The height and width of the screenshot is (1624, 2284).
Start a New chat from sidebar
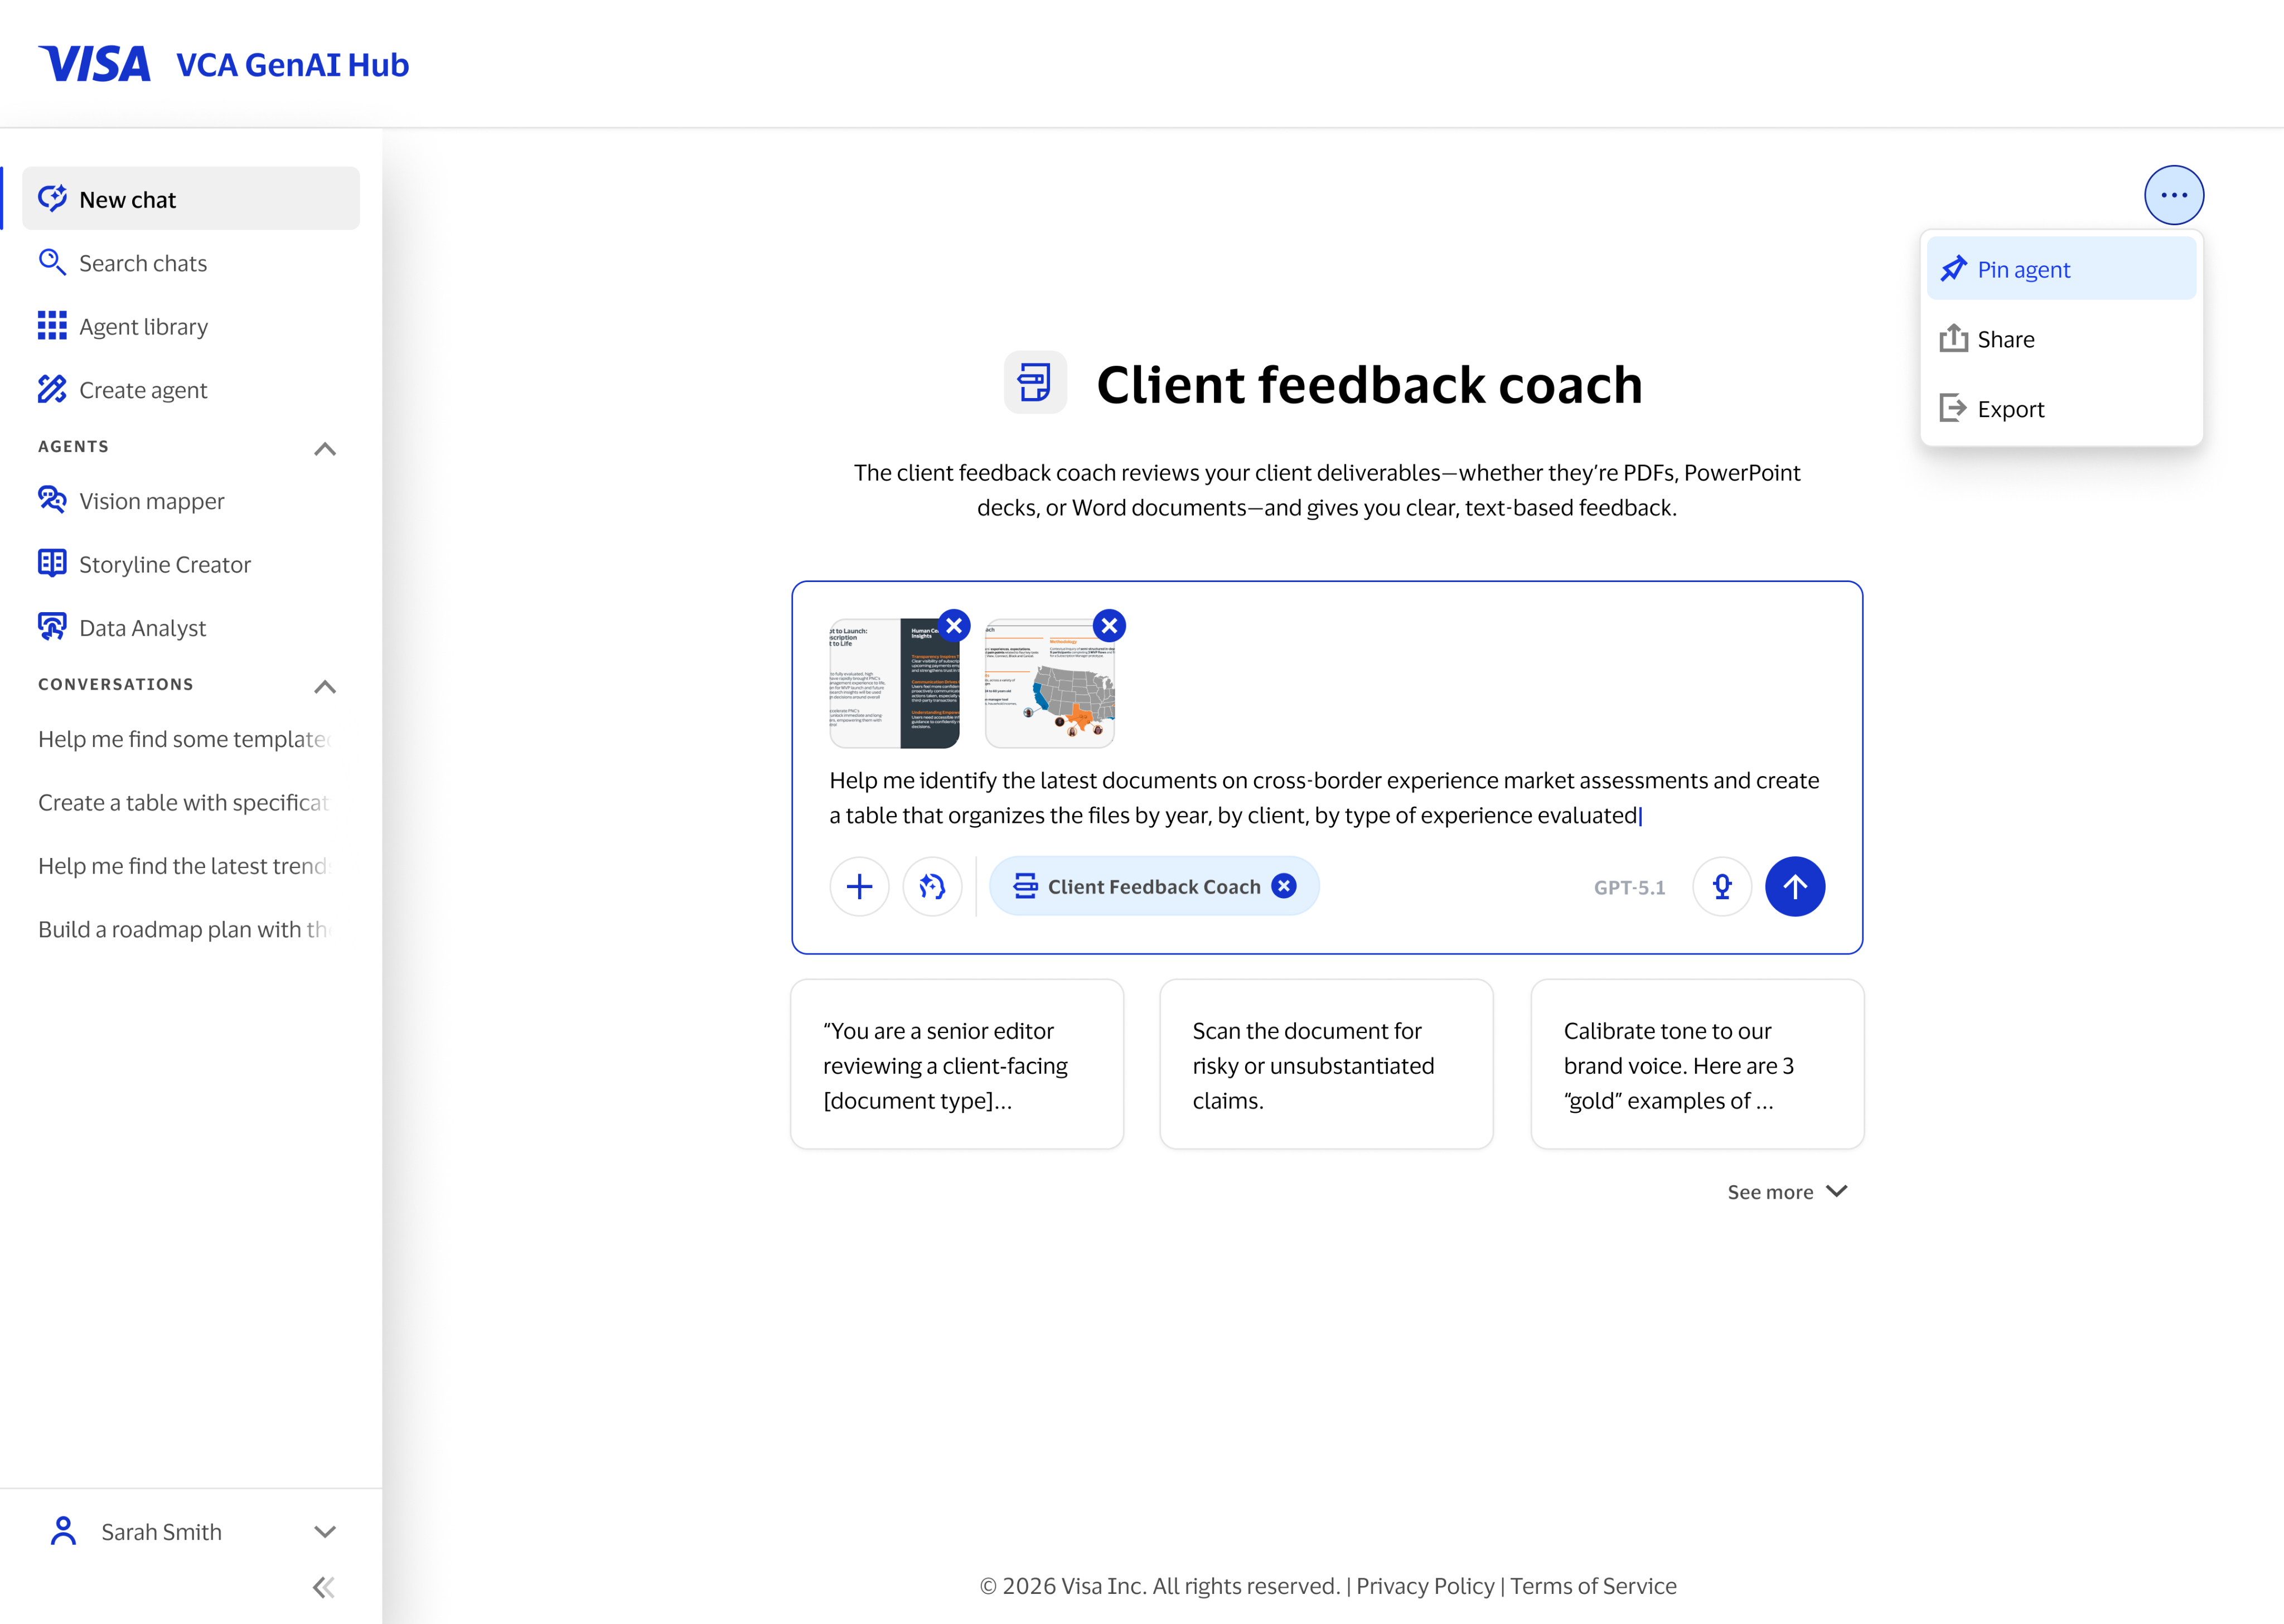point(191,199)
